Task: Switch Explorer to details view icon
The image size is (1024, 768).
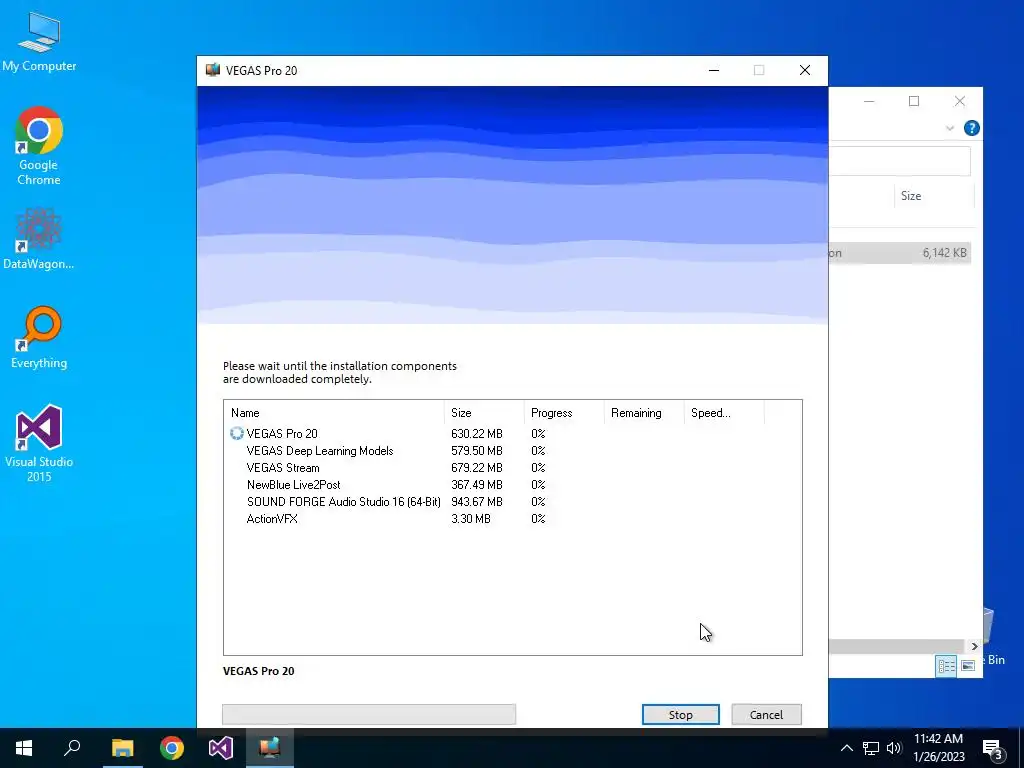Action: (x=946, y=665)
